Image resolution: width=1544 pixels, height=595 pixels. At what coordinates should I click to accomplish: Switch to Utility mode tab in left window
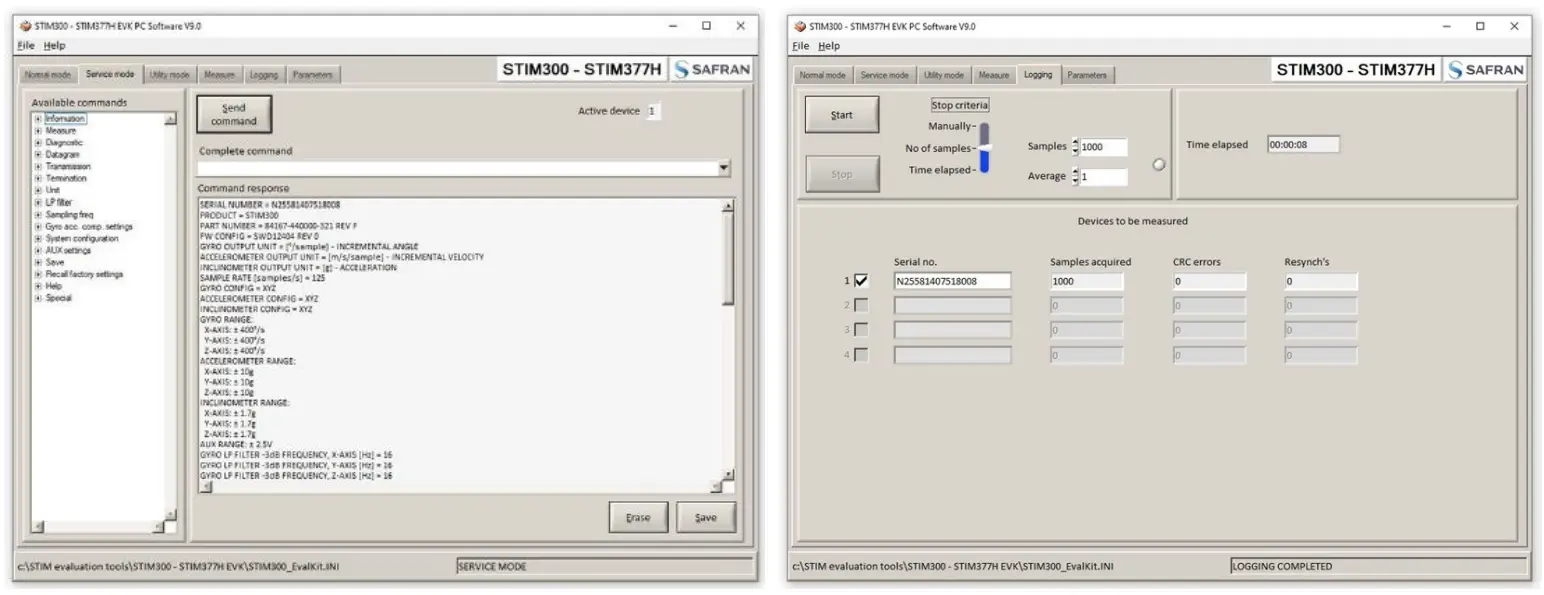coord(169,75)
